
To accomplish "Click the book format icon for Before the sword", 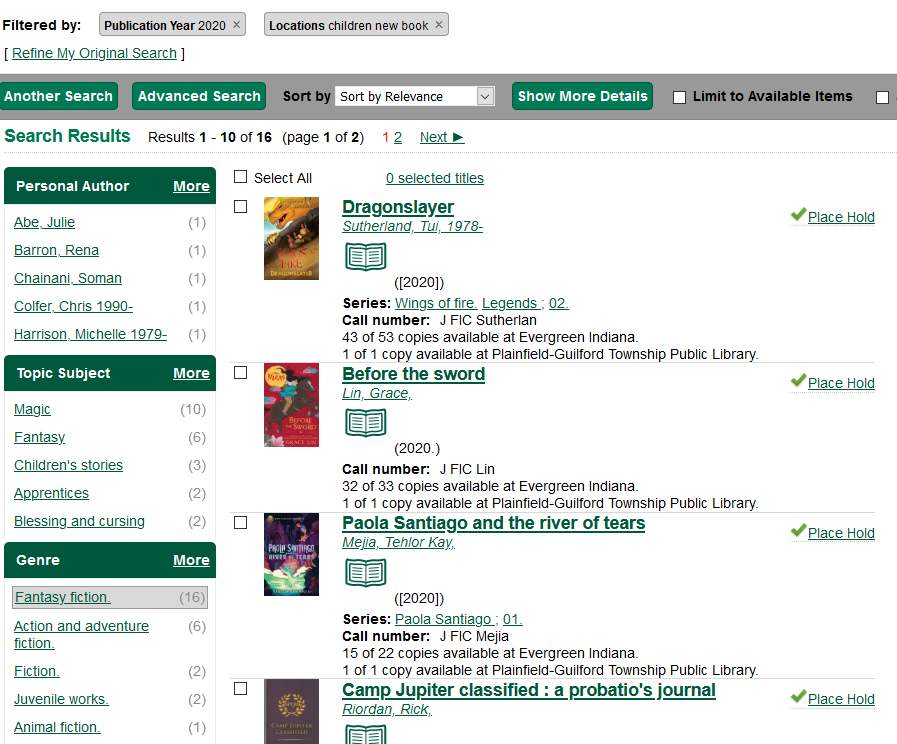I will (366, 423).
